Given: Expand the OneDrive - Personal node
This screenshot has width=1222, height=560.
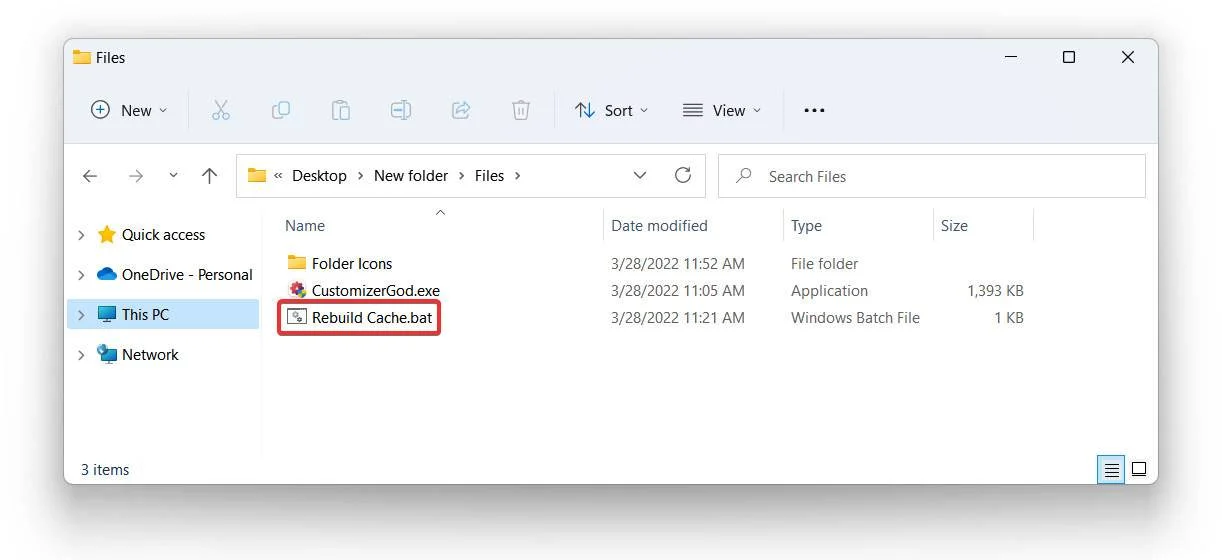Looking at the screenshot, I should [x=81, y=275].
